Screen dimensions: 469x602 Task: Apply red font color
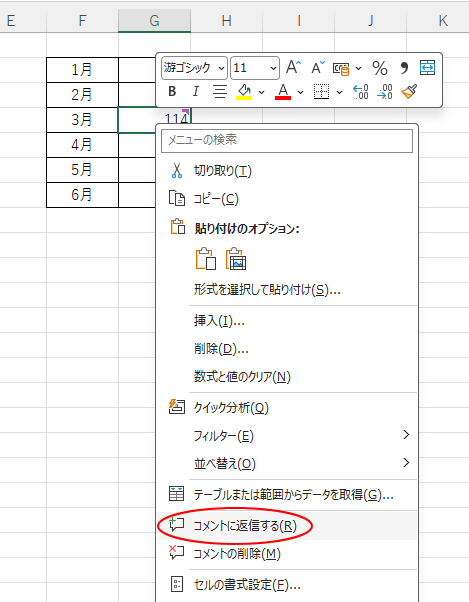283,92
